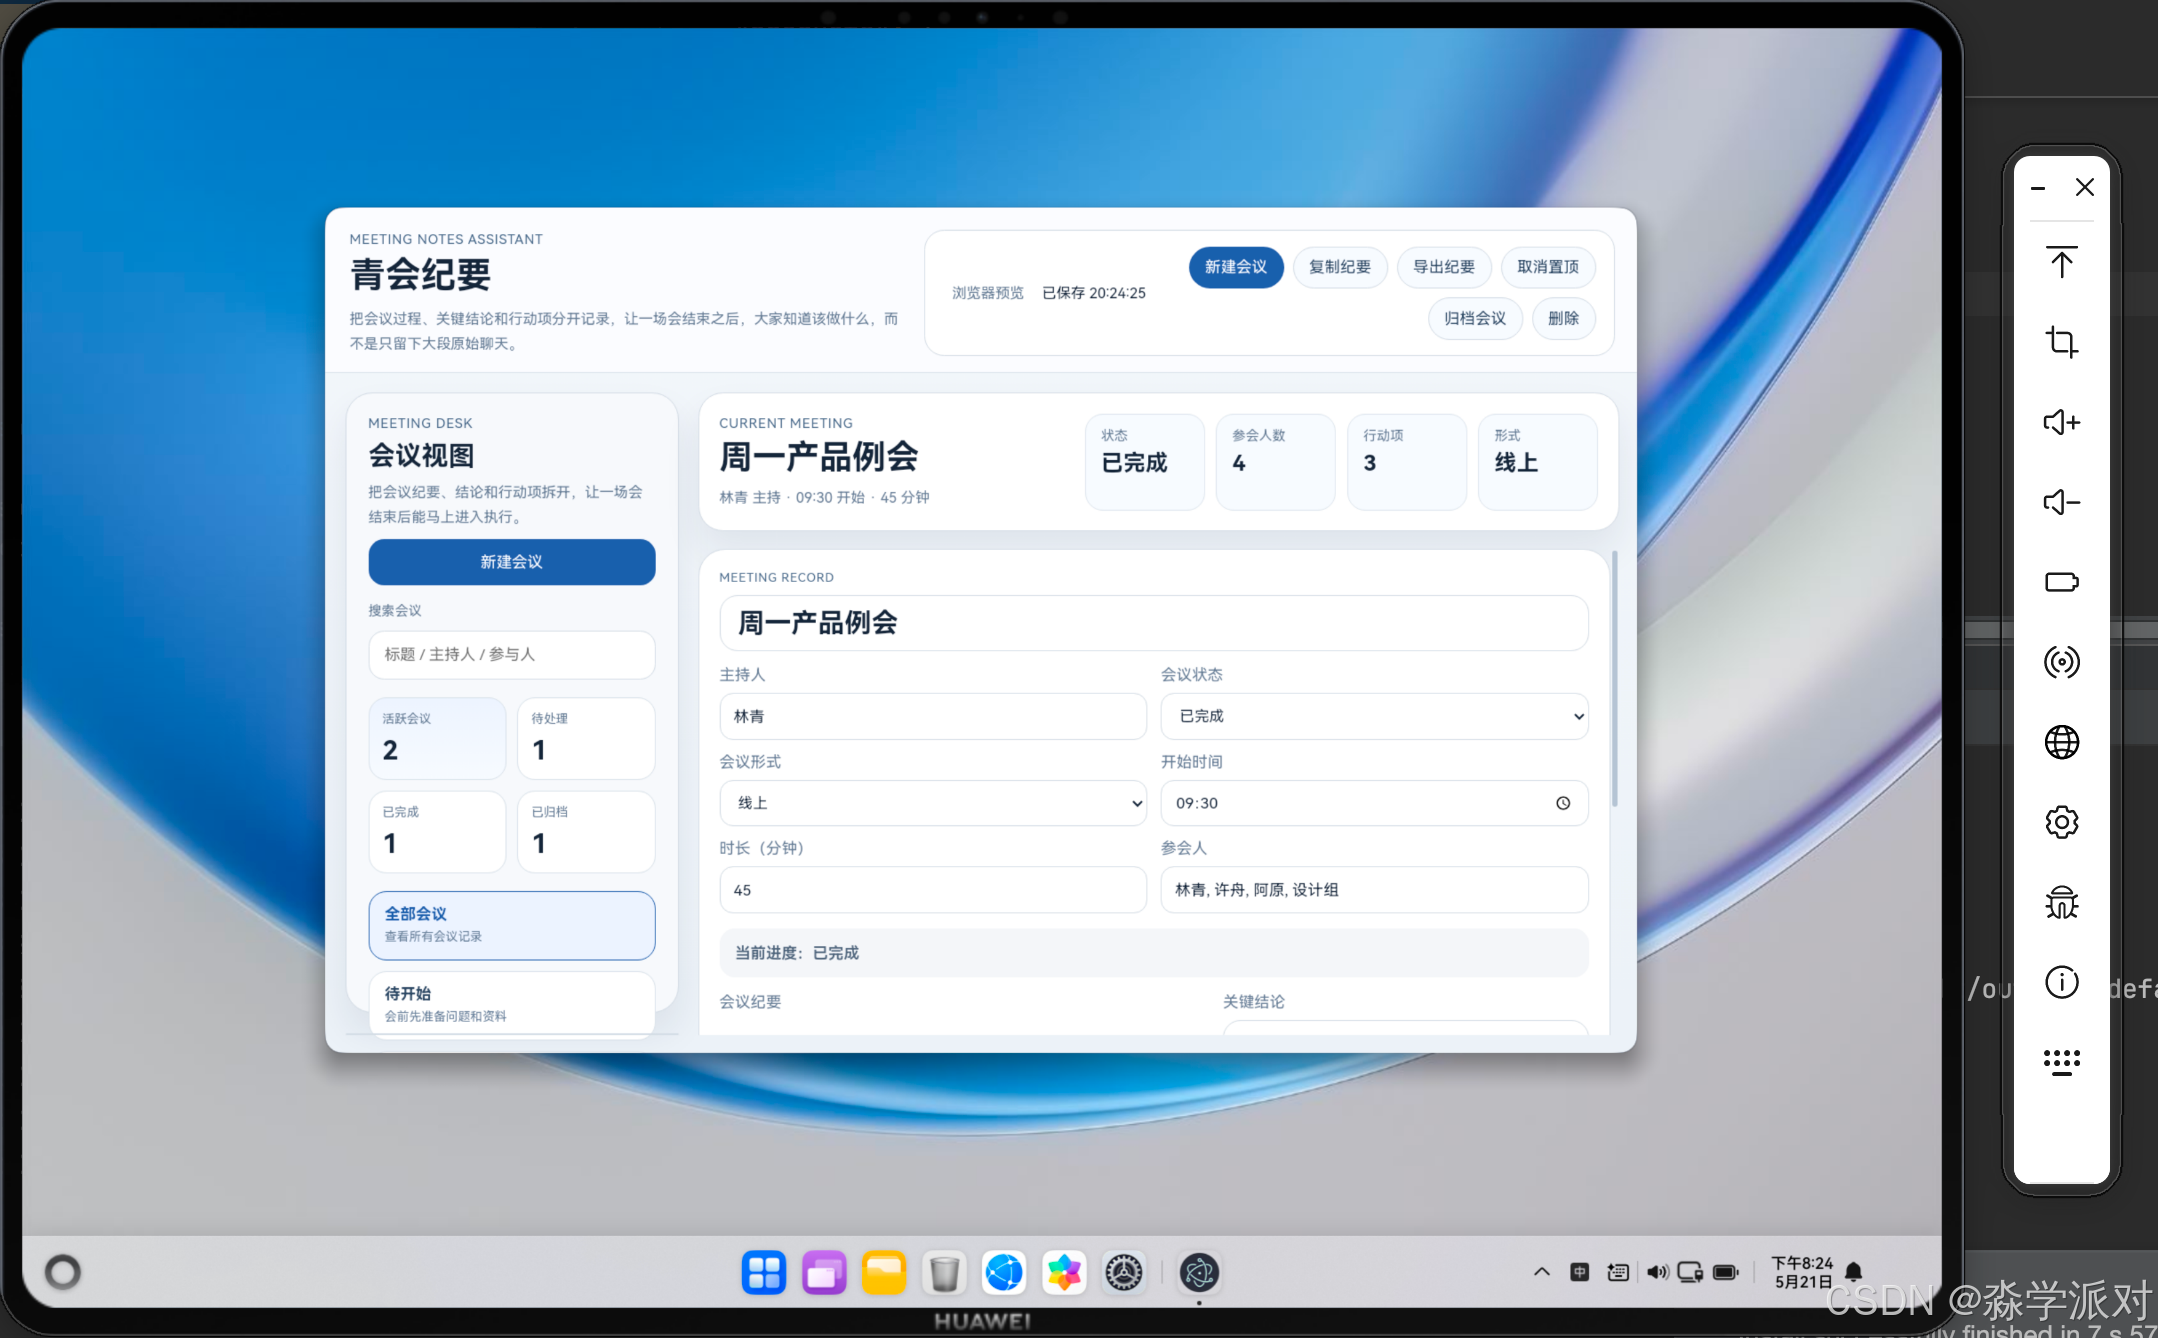Image resolution: width=2158 pixels, height=1338 pixels.
Task: Open the purple multitask app in the dock
Action: (824, 1273)
